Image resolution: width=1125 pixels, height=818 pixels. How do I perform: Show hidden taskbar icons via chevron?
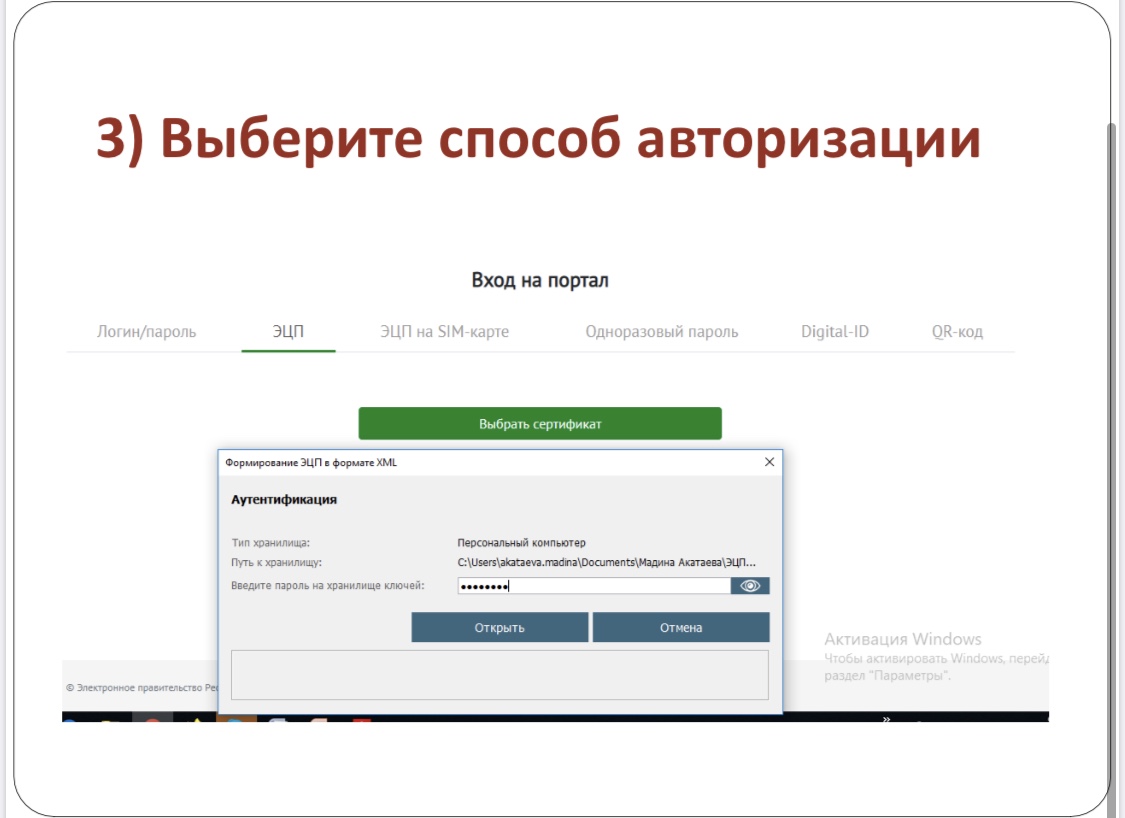click(x=886, y=718)
